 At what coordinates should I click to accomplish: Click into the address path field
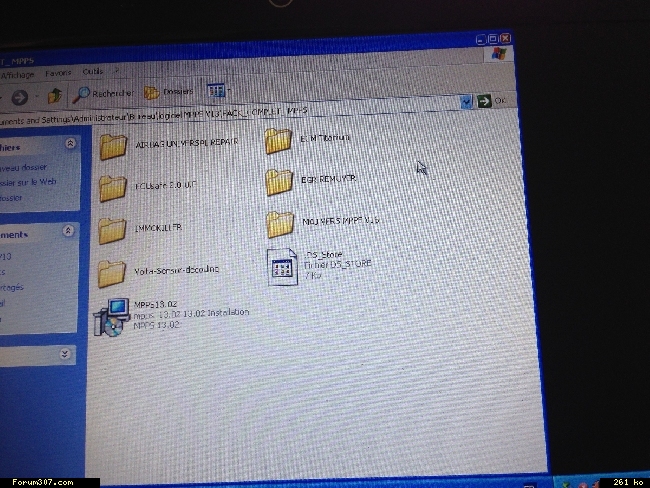click(x=230, y=114)
